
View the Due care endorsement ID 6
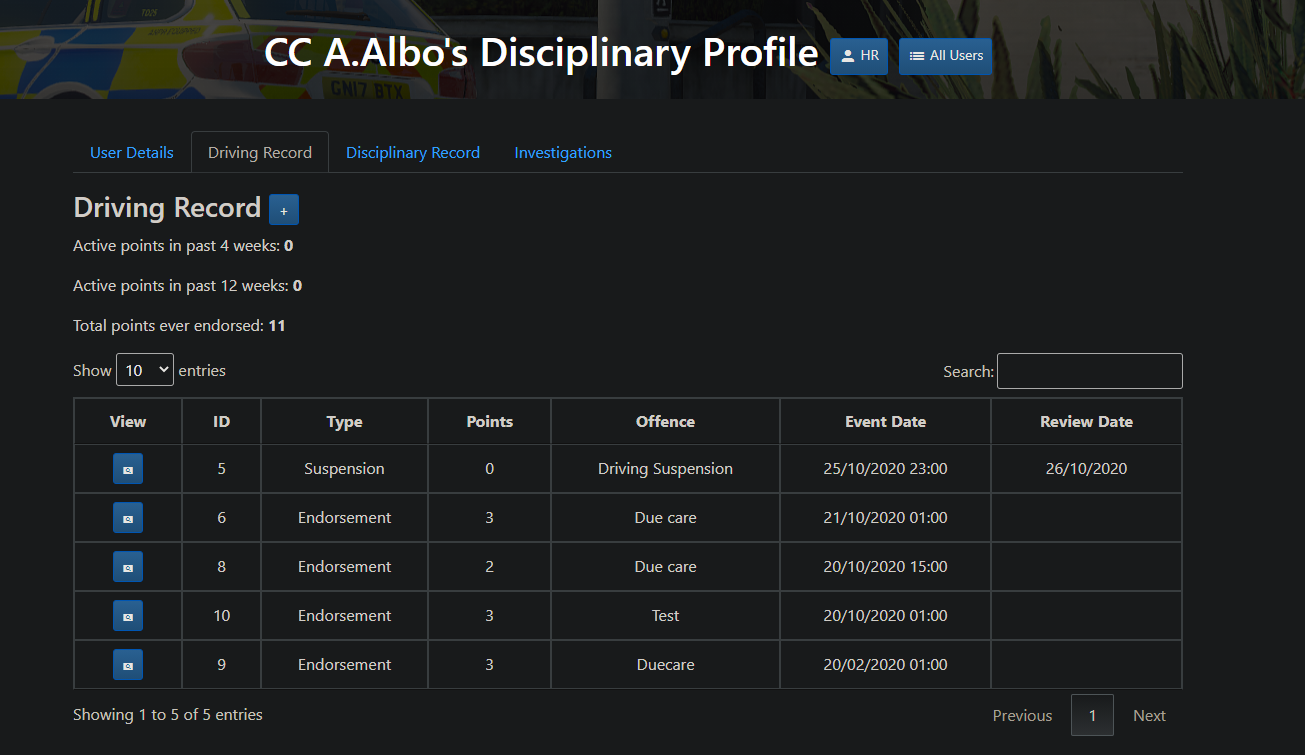point(128,518)
